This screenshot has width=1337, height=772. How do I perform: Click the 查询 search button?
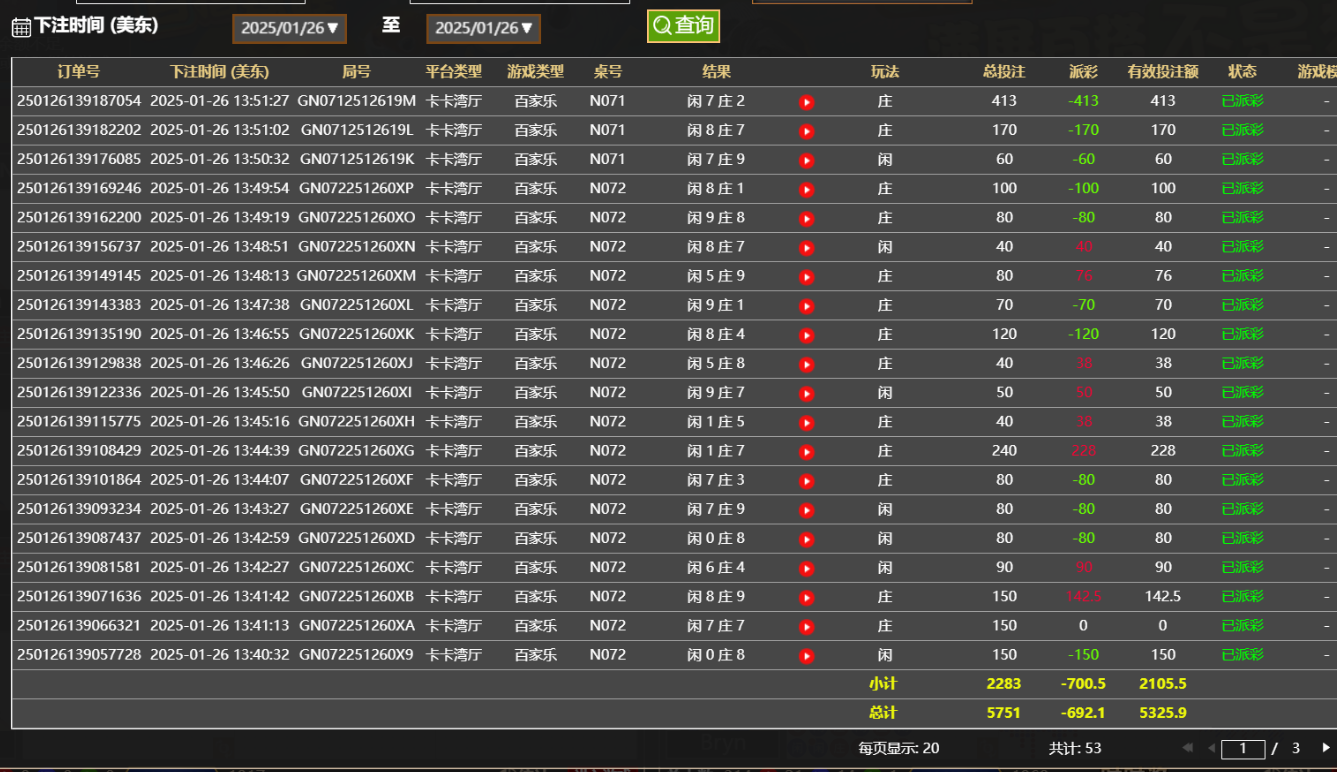coord(683,26)
